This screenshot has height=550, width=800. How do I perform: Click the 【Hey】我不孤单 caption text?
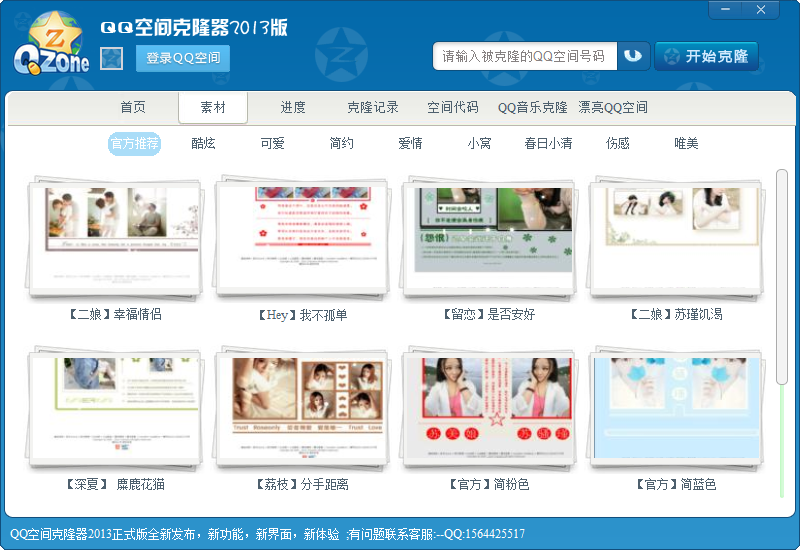(x=302, y=315)
